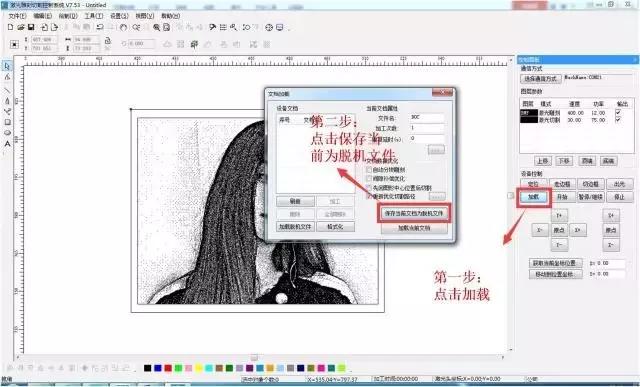Click 获取当前坐标位置 button
The width and height of the screenshot is (640, 387).
tap(556, 263)
